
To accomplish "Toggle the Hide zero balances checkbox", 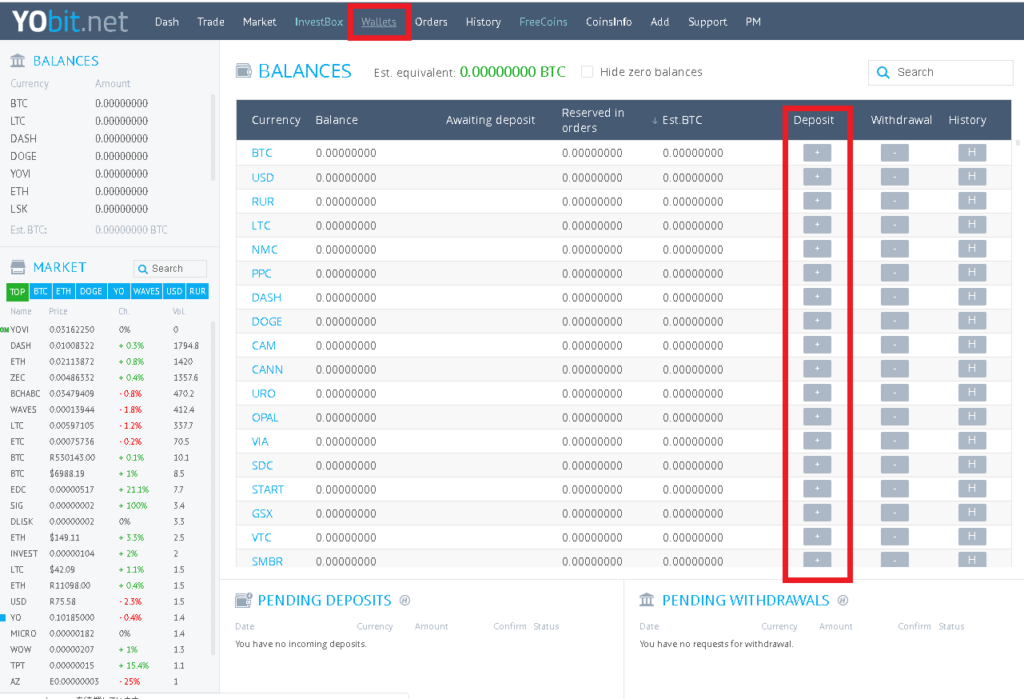I will (x=587, y=72).
